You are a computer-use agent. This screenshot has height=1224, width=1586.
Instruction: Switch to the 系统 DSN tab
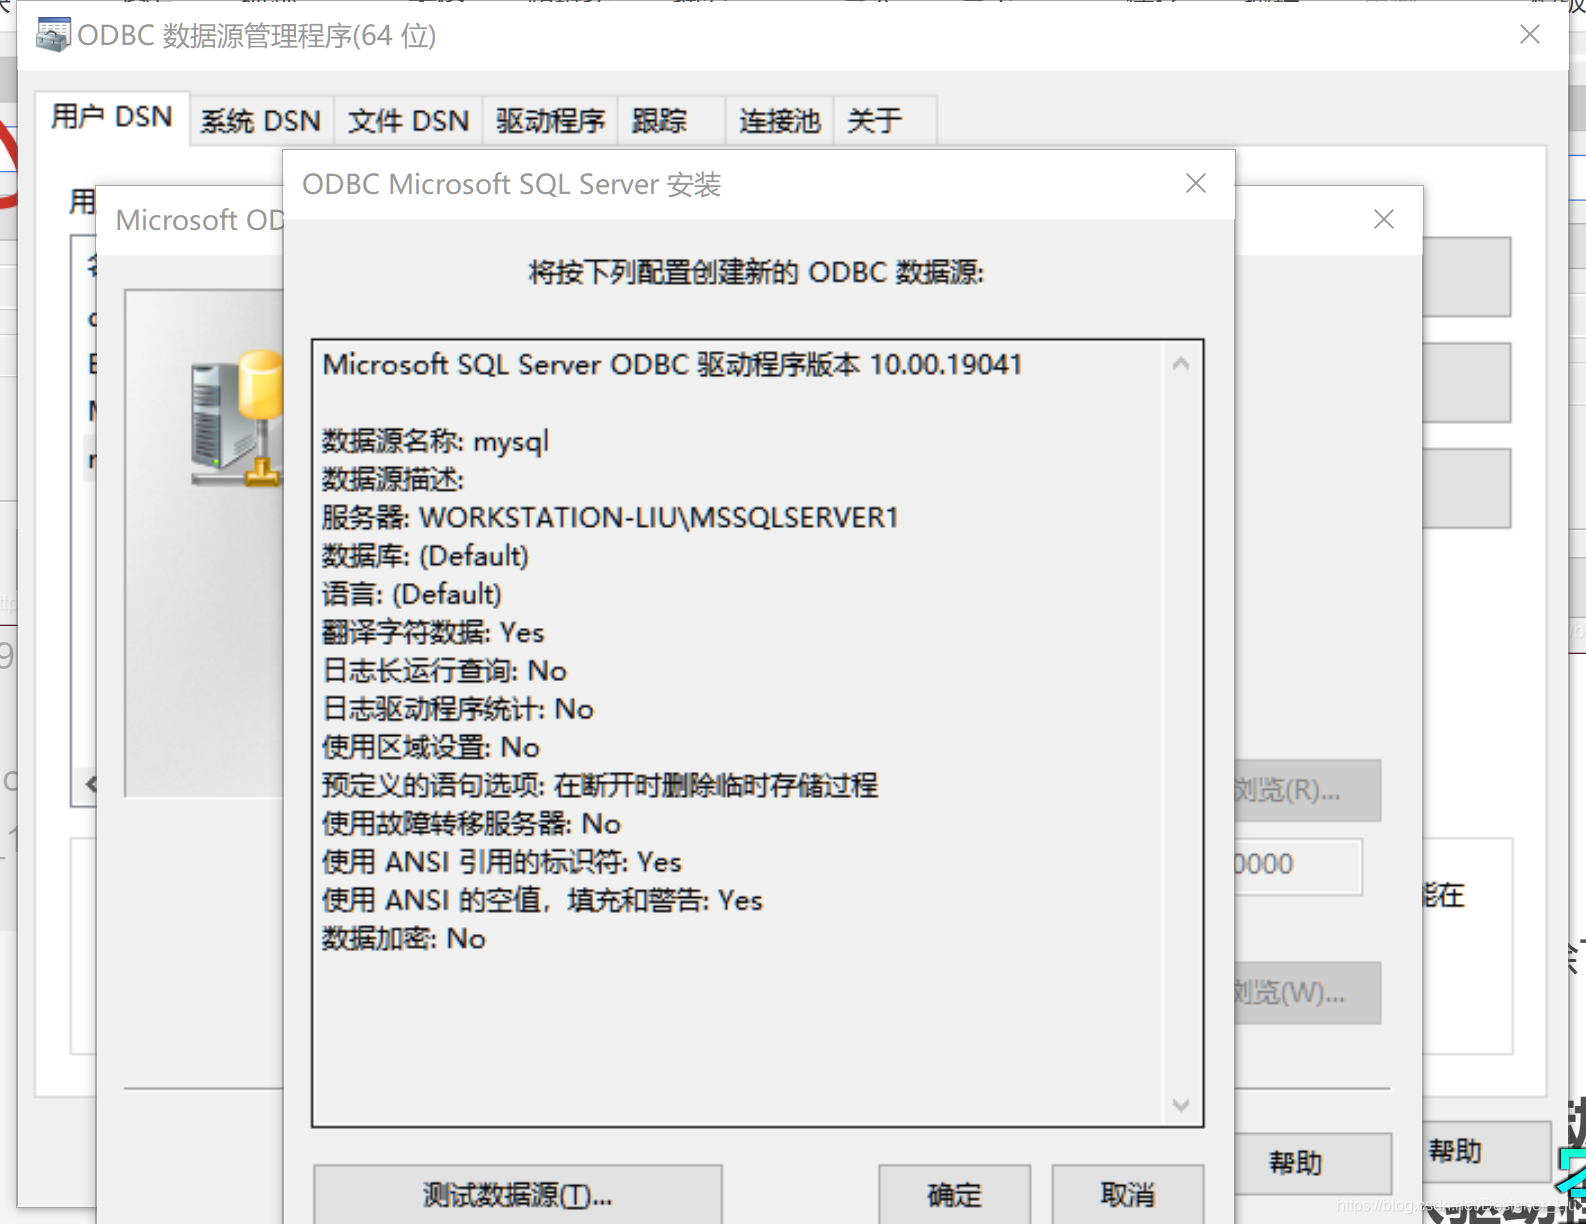coord(260,121)
